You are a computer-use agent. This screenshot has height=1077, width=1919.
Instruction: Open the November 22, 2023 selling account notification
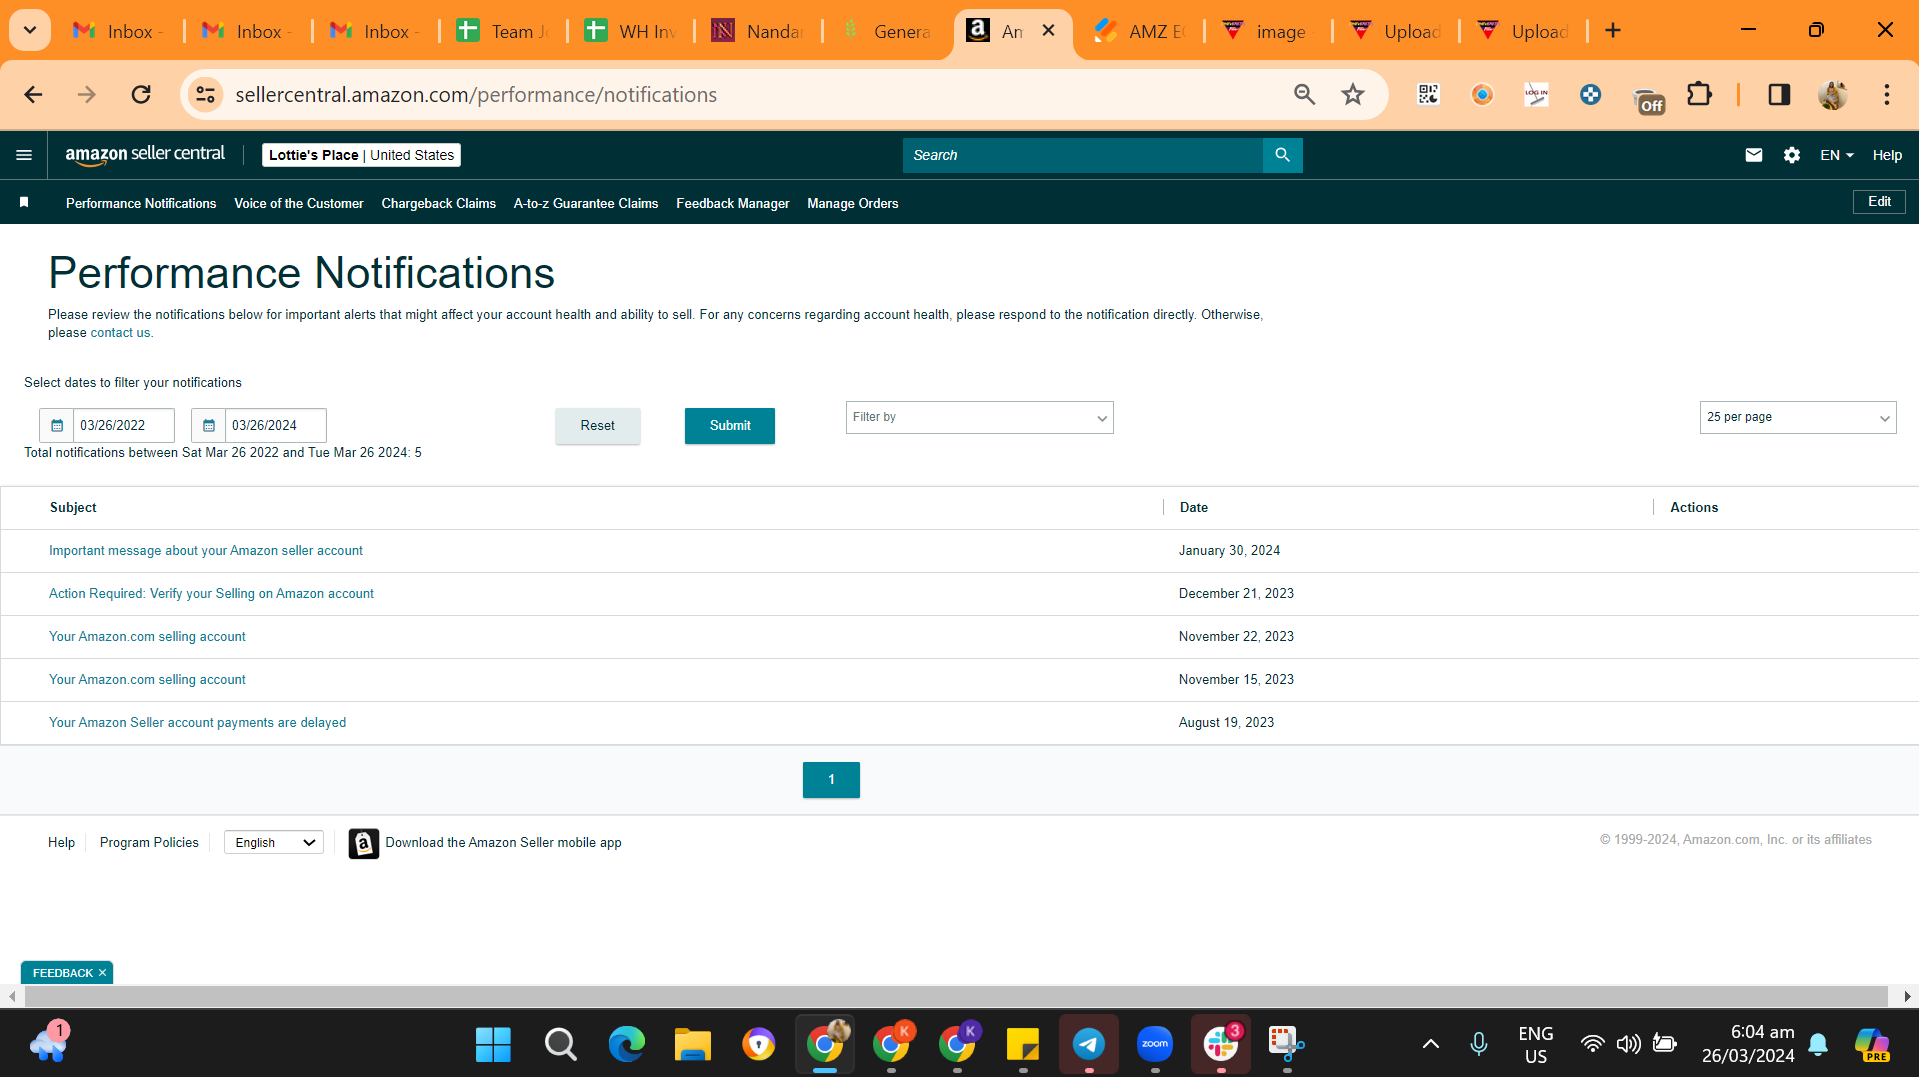tap(147, 637)
